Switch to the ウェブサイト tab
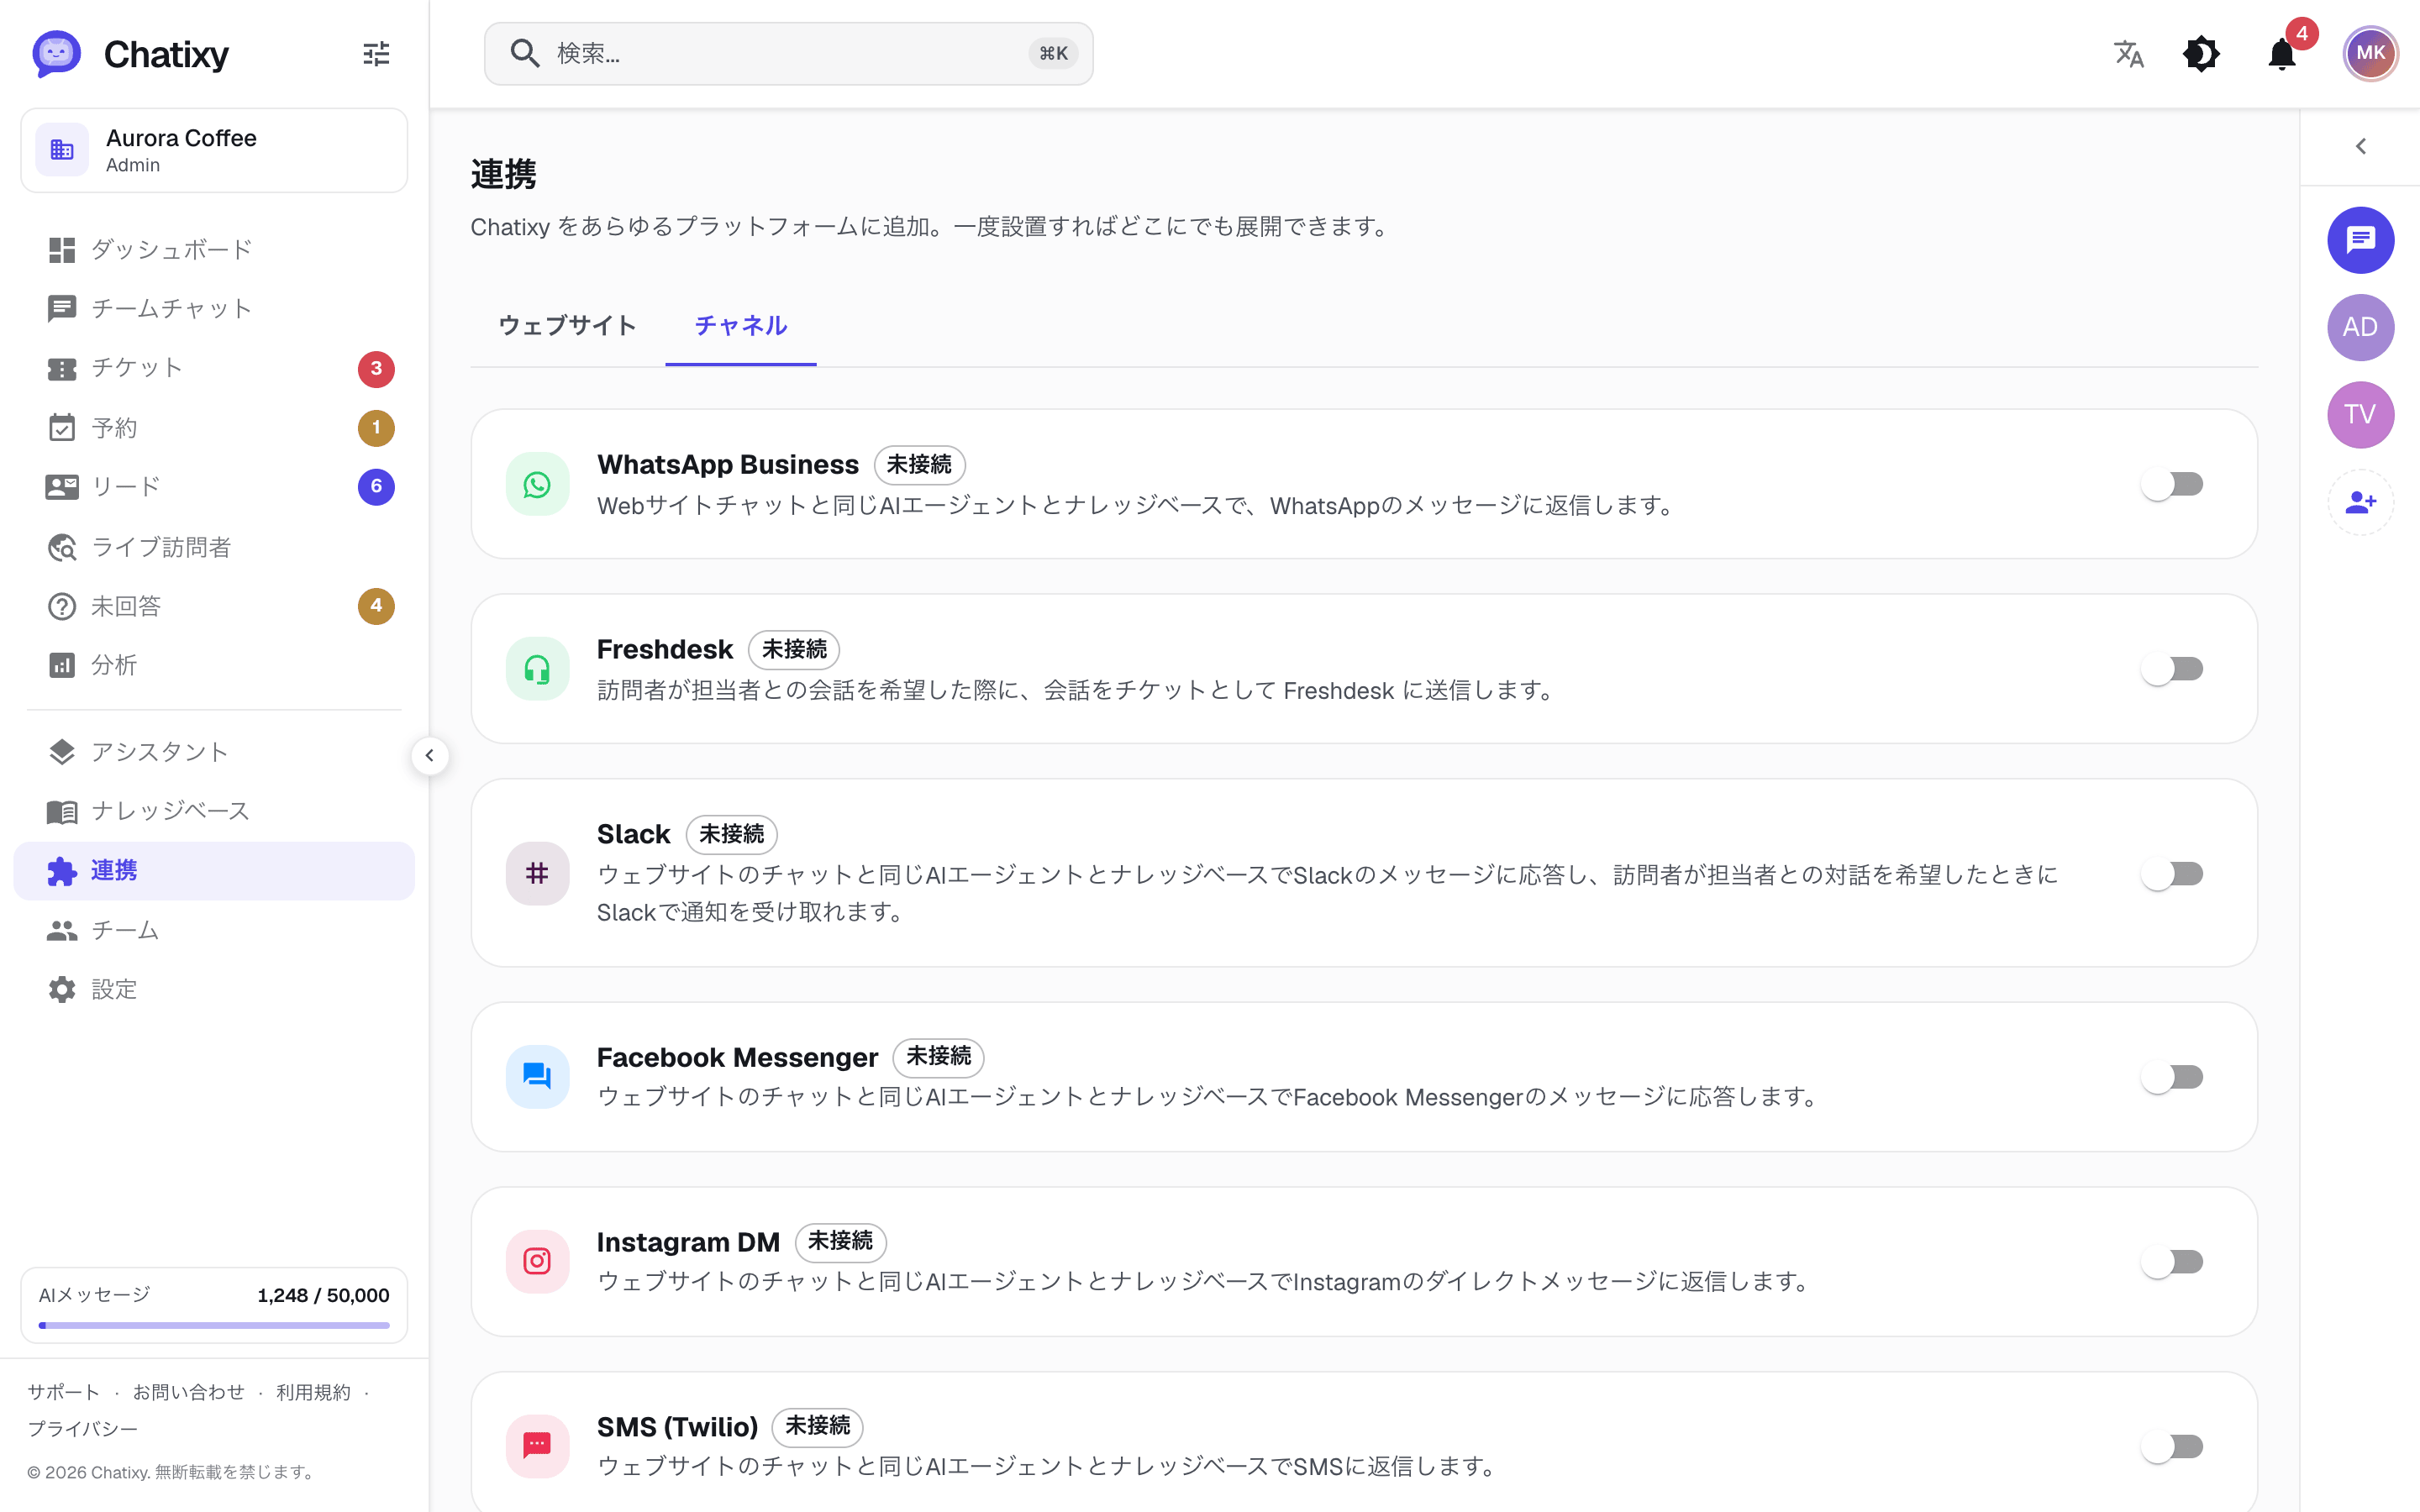Viewport: 2420px width, 1512px height. pyautogui.click(x=567, y=326)
